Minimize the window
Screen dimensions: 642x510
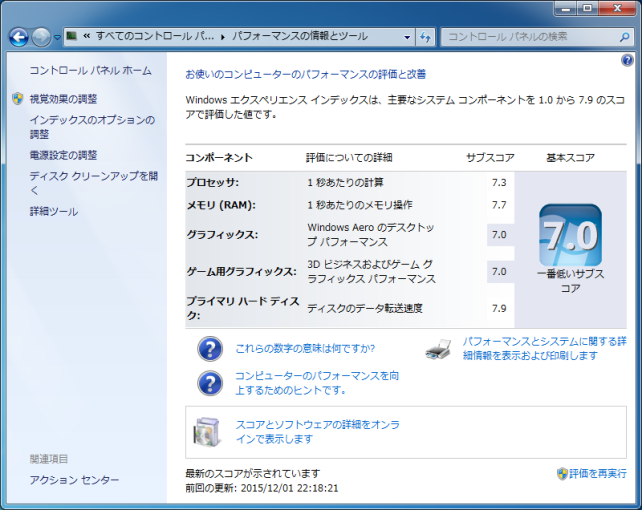click(x=566, y=8)
